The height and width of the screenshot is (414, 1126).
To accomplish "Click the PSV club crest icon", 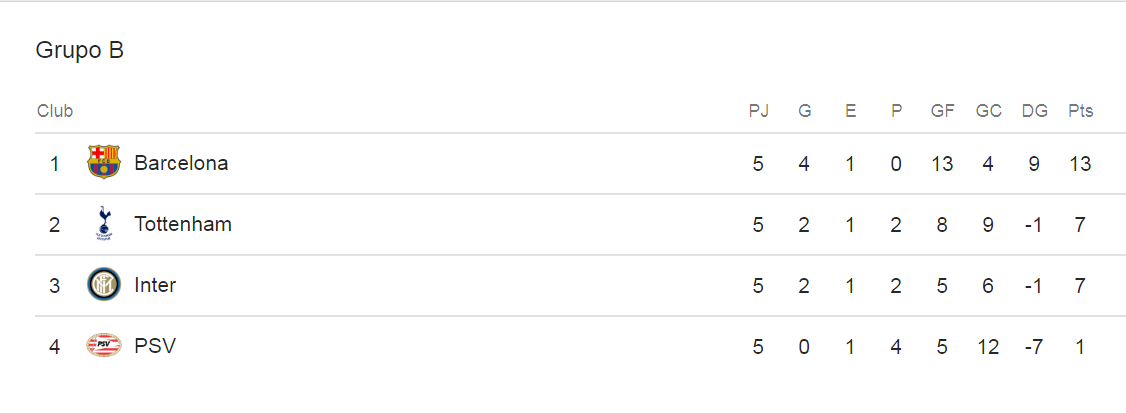I will [103, 346].
